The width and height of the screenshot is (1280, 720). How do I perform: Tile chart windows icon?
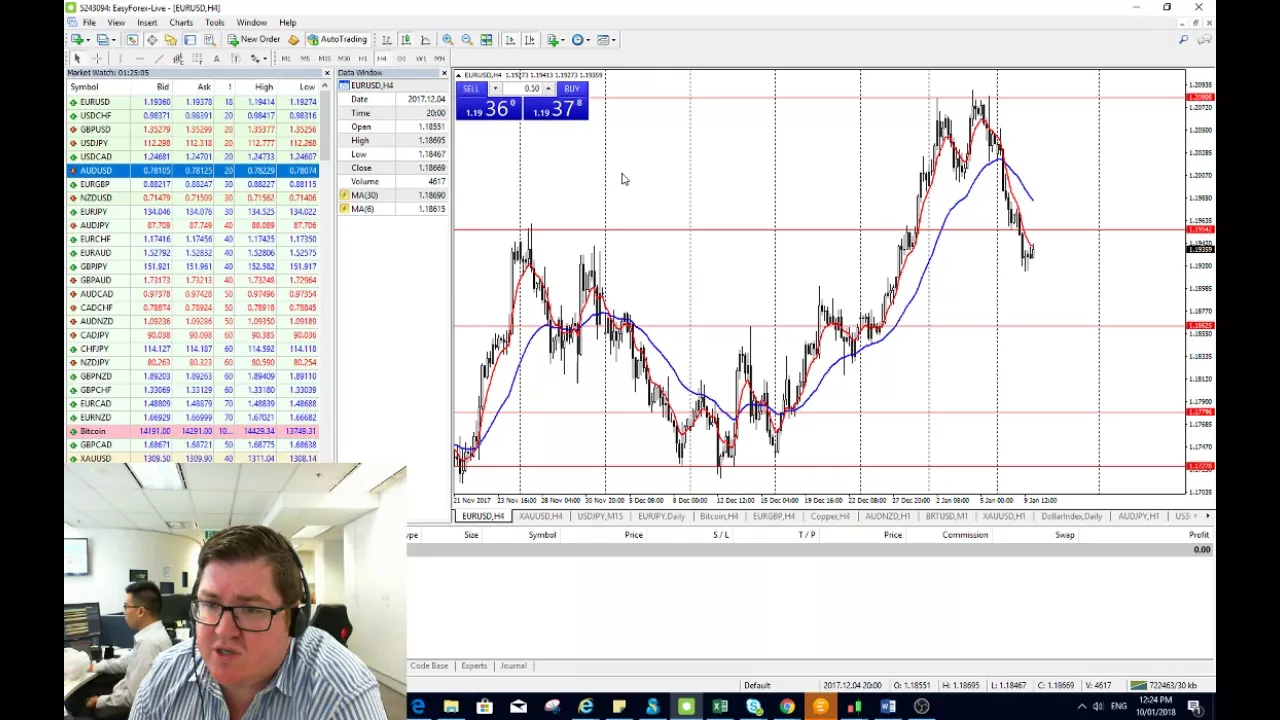pyautogui.click(x=486, y=40)
